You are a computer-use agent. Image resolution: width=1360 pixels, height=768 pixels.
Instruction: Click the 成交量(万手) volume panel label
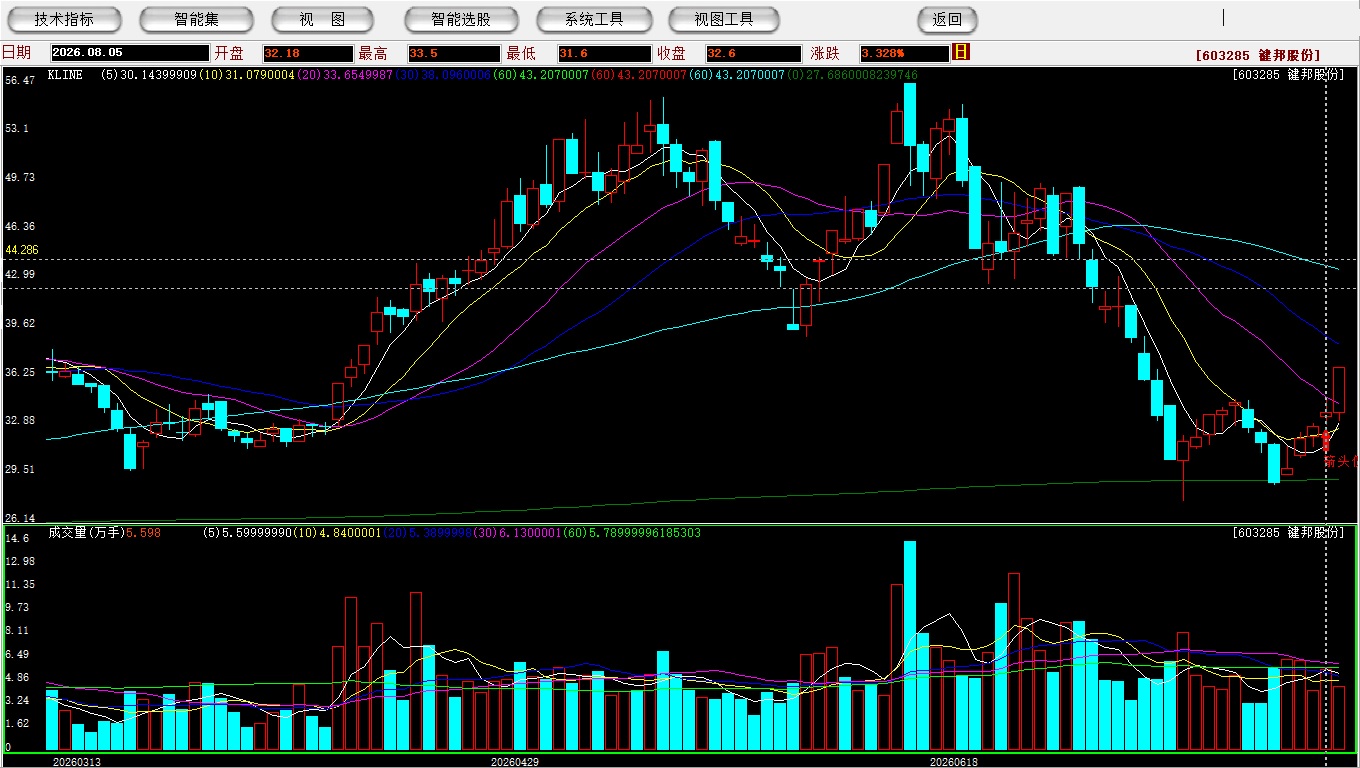click(x=85, y=533)
